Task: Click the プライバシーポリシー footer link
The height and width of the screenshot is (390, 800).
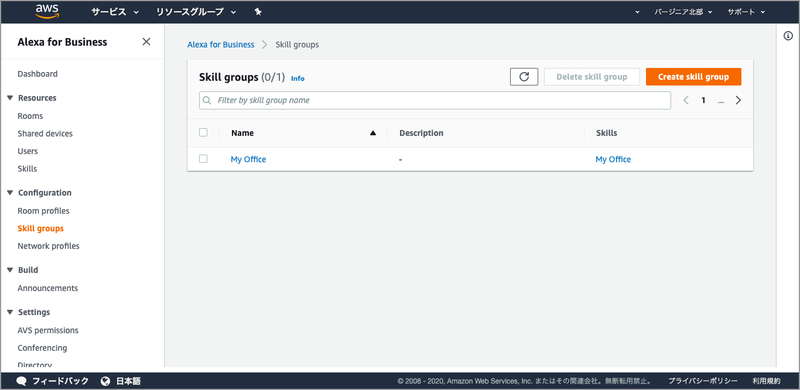Action: click(703, 381)
